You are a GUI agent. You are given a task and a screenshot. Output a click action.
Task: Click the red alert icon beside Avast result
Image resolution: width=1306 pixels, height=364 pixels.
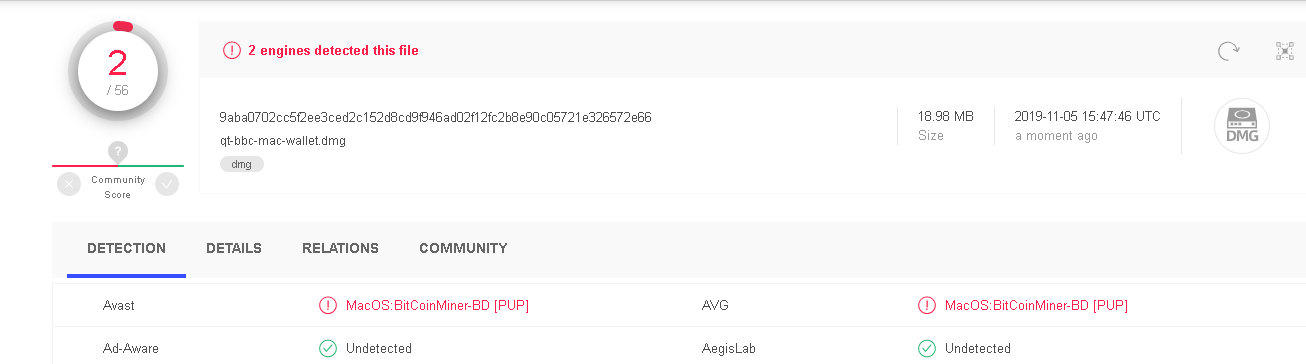327,305
